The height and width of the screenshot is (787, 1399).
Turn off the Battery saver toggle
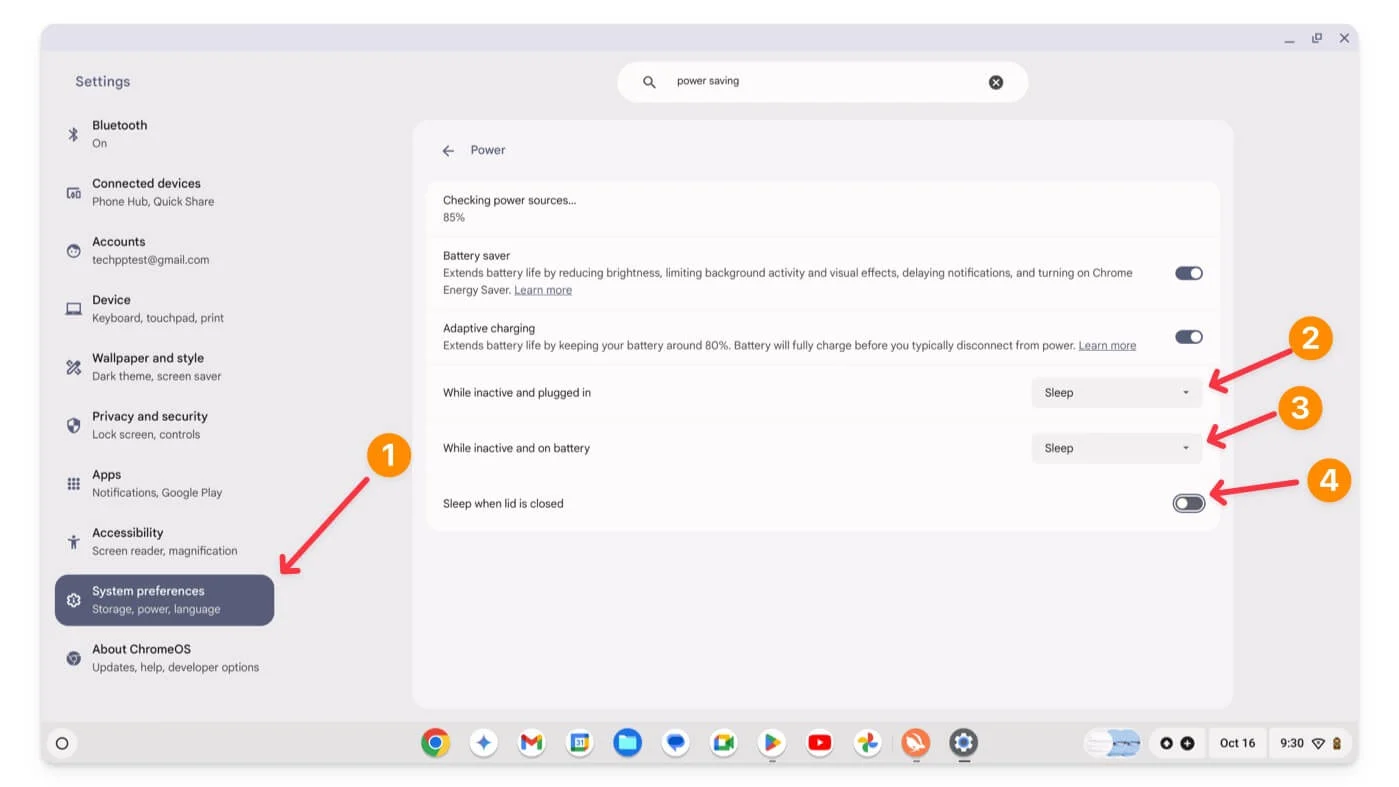point(1188,273)
